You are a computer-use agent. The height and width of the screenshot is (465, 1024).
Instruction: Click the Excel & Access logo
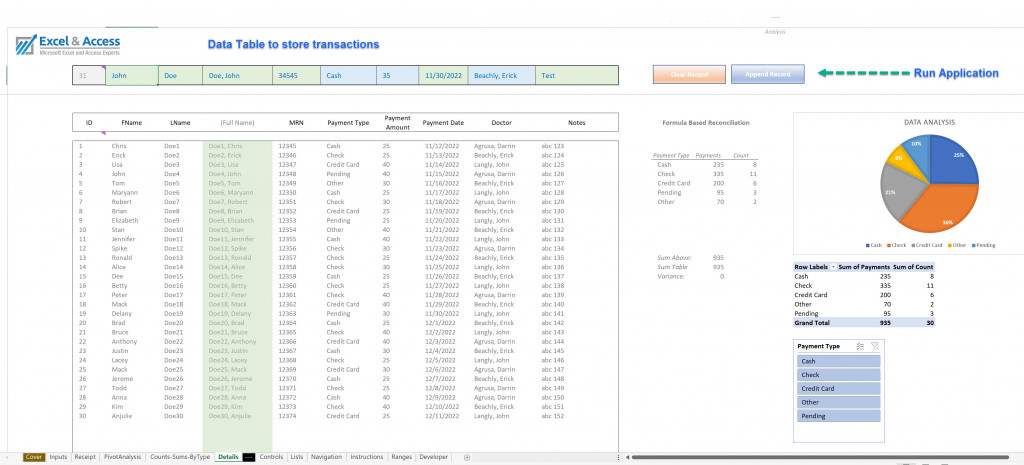pyautogui.click(x=68, y=45)
